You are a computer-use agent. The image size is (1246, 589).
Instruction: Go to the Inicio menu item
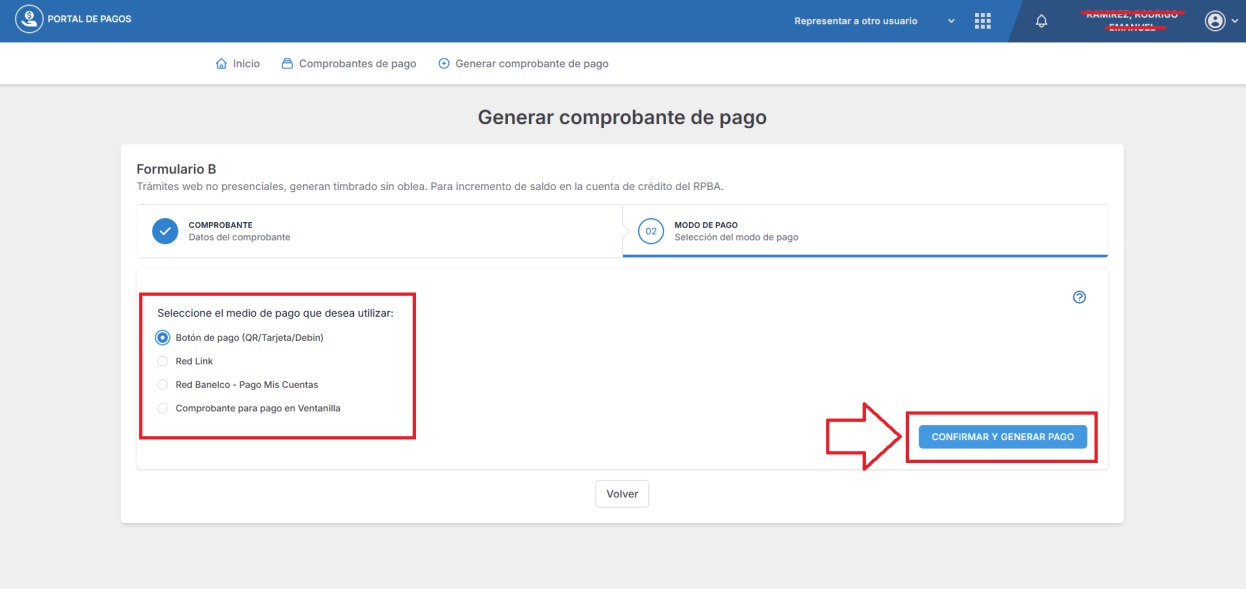click(x=246, y=64)
